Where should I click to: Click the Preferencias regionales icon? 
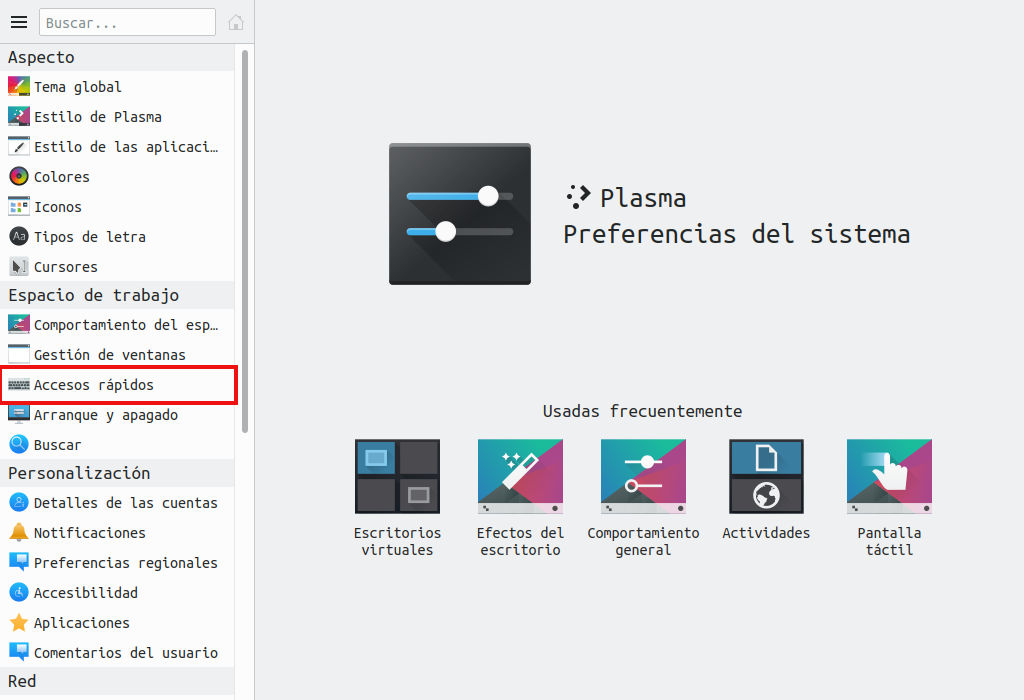point(19,562)
